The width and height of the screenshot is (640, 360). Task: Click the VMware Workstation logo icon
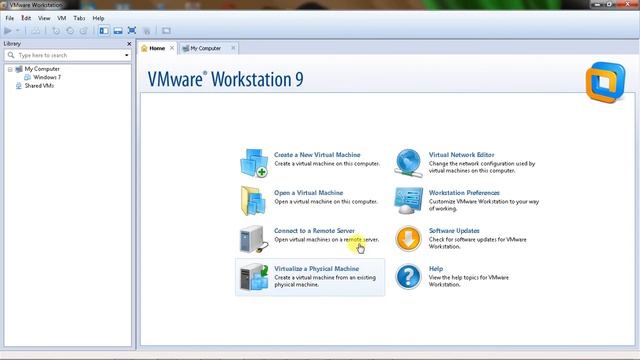click(x=605, y=82)
